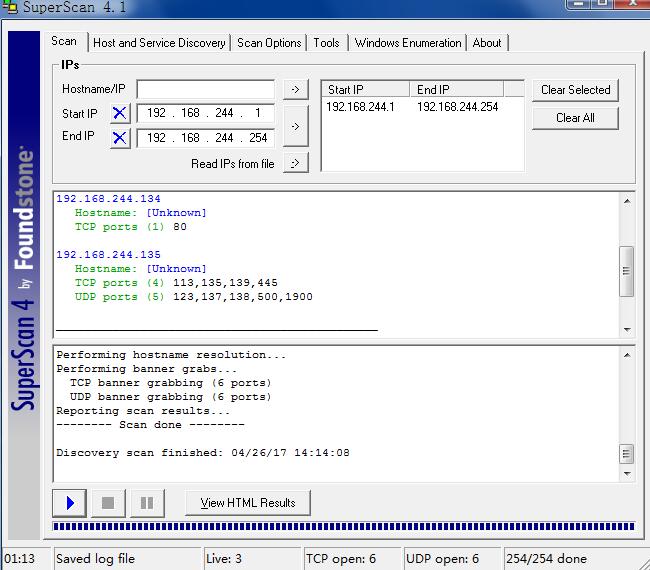Screen dimensions: 650x570
Task: Click the End IP address field
Action: [x=206, y=138]
